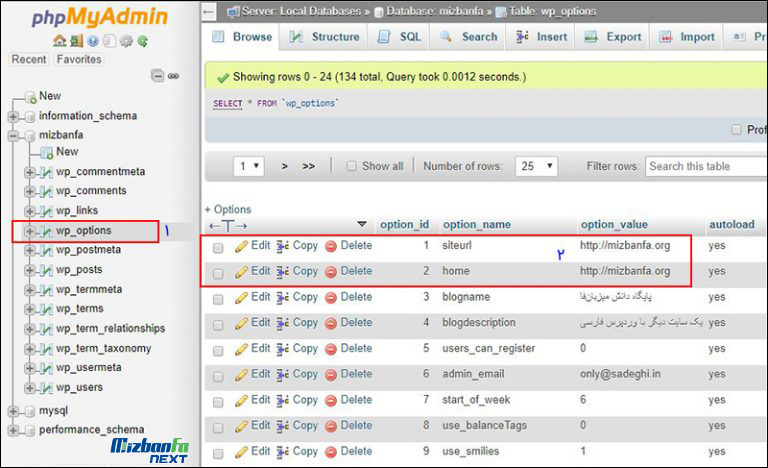Click Copy icon for use_balanceTags row
This screenshot has height=468, width=768.
(283, 426)
